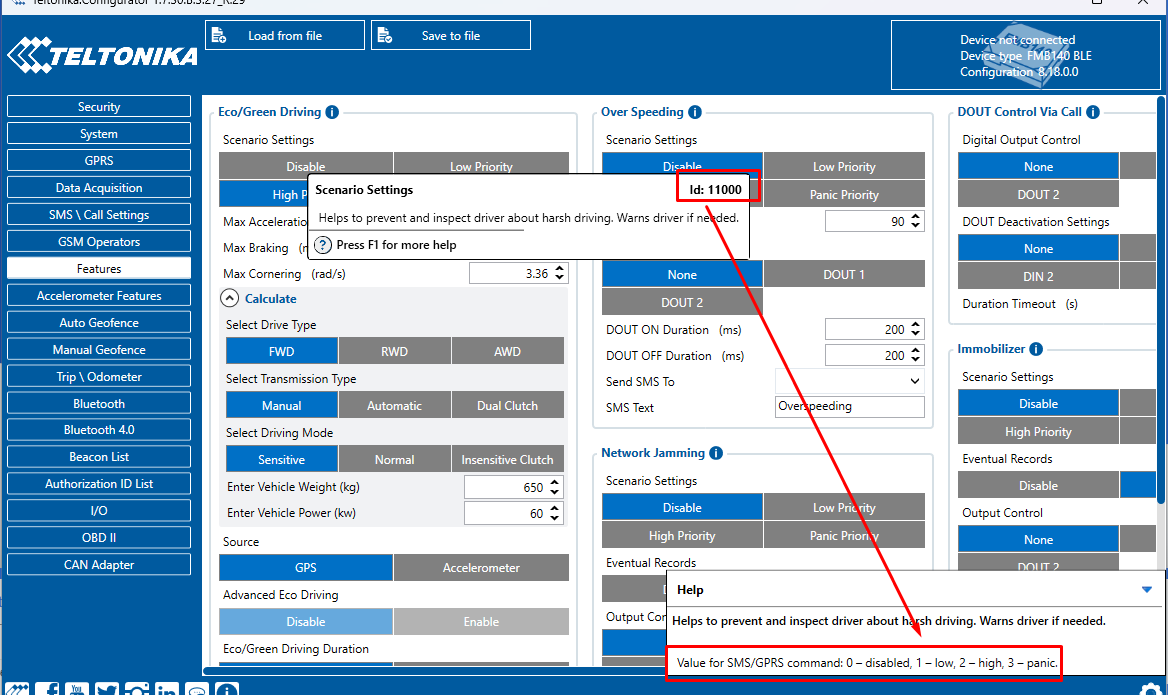Viewport: 1168px width, 695px height.
Task: Select DIN 2 under DOUT Deactivation Settings
Action: pyautogui.click(x=1038, y=276)
